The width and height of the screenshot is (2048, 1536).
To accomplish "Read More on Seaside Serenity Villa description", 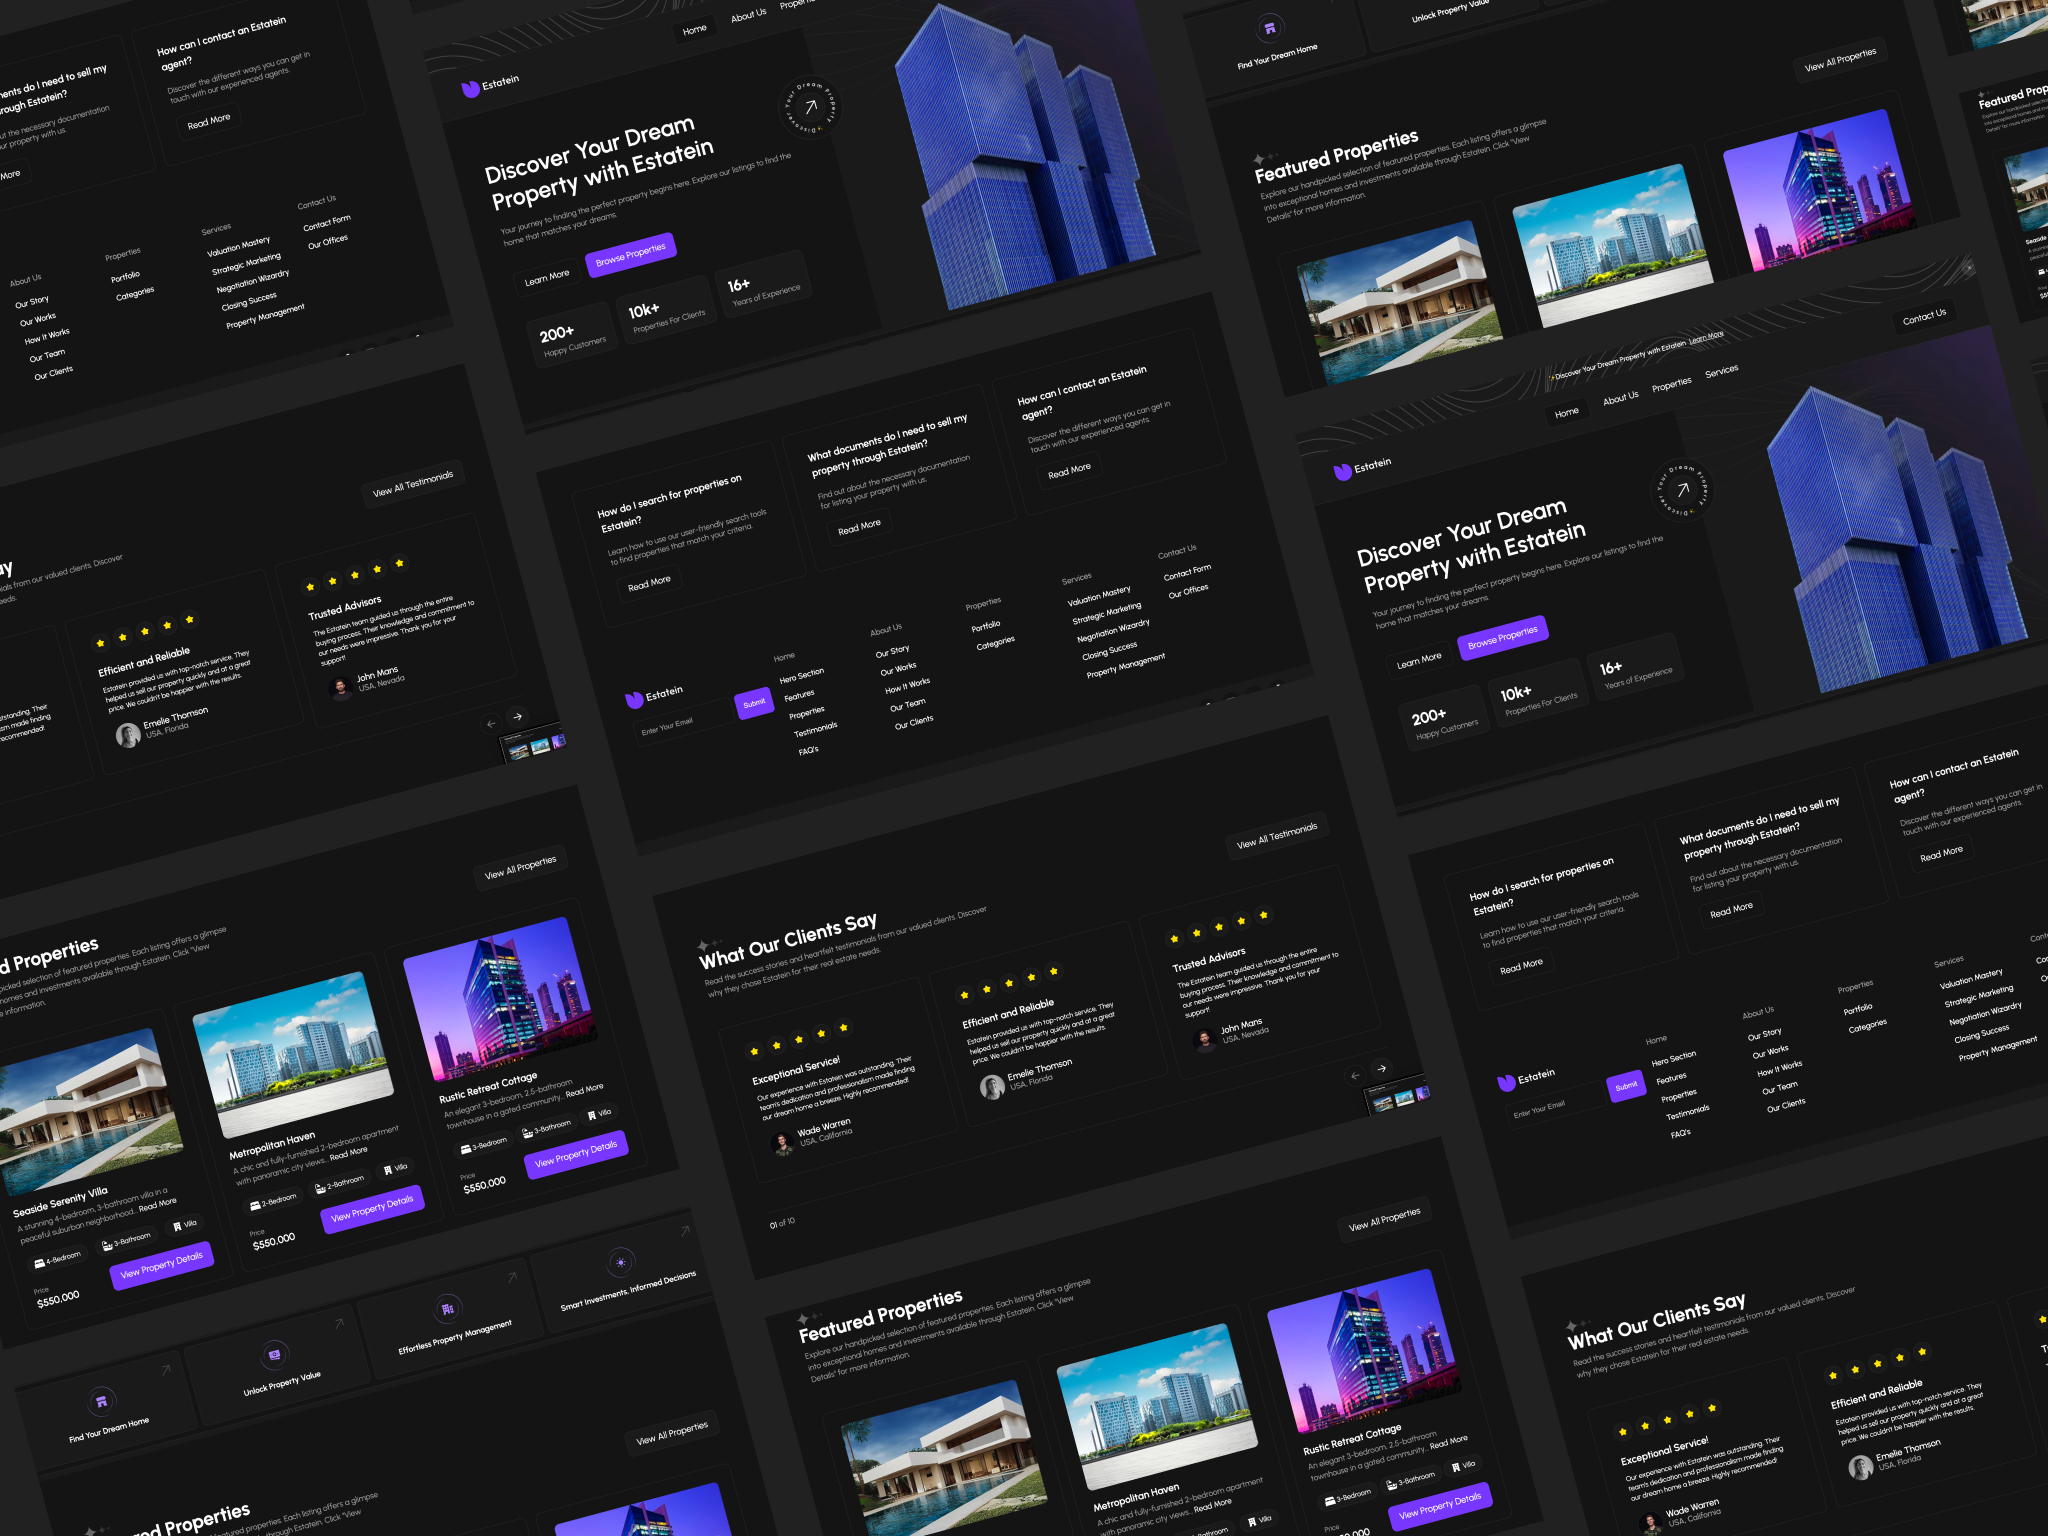I will pos(157,1205).
